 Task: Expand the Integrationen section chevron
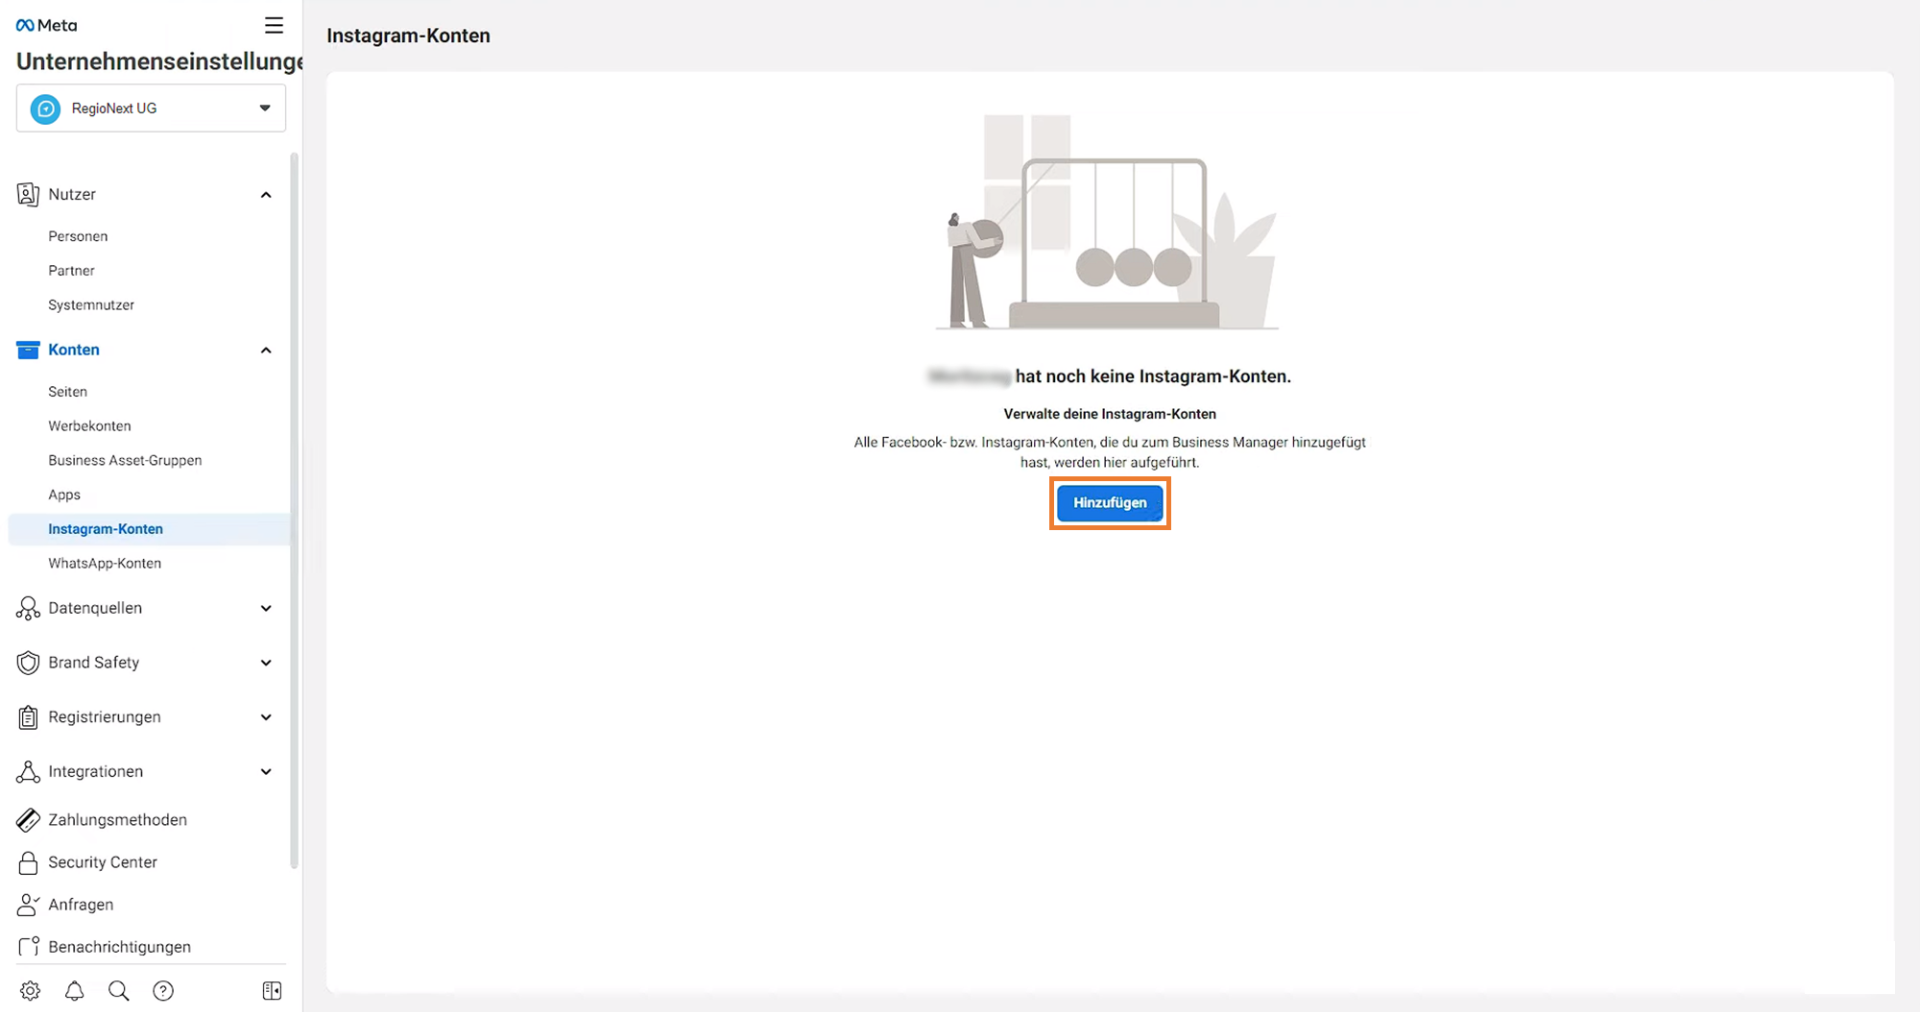(x=266, y=772)
